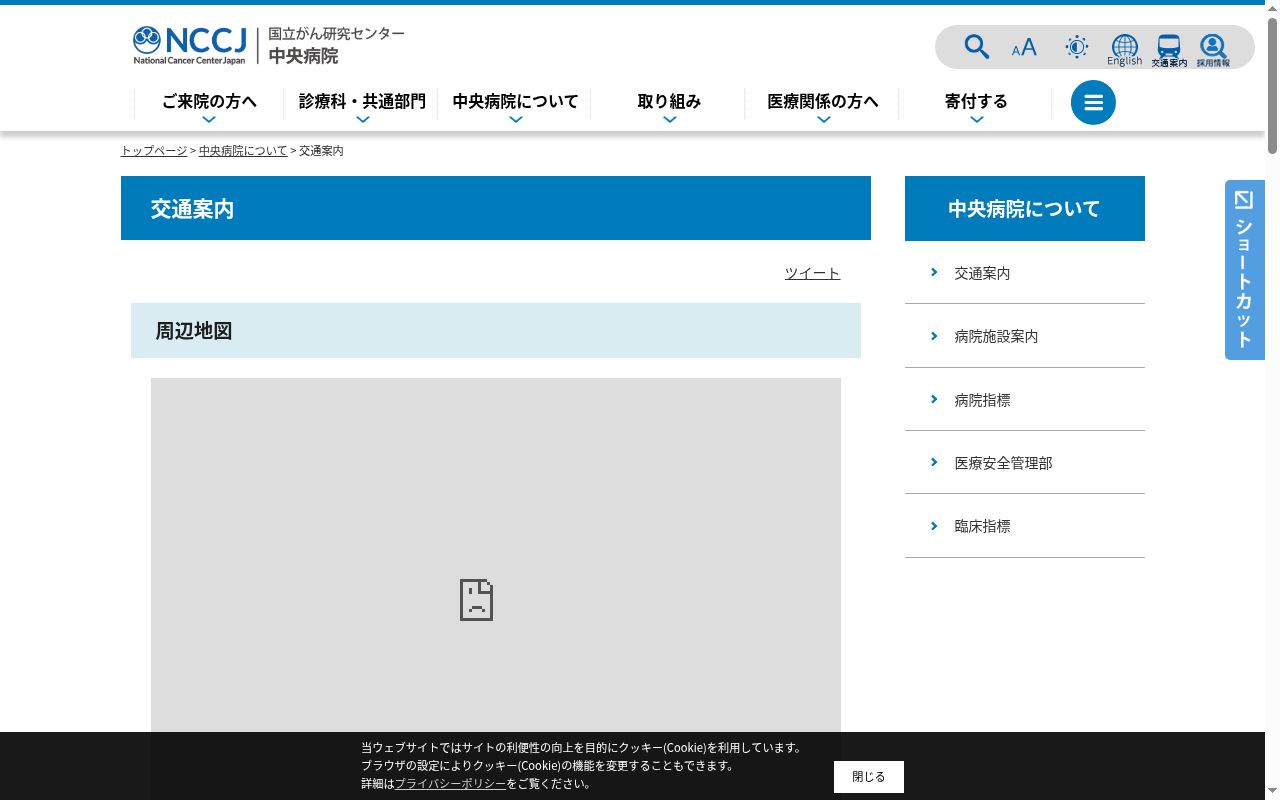1280x800 pixels.
Task: Open the hamburger menu round button
Action: pos(1093,102)
